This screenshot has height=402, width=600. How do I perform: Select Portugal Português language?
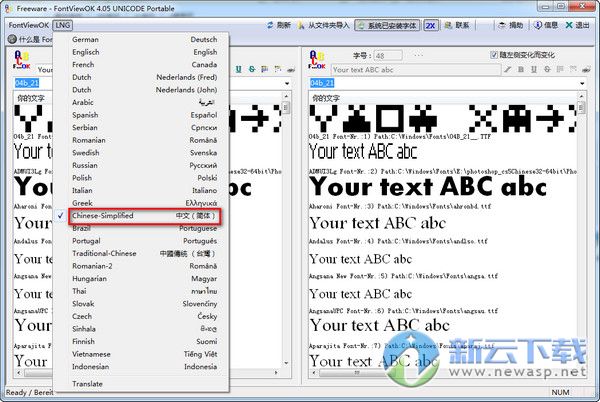point(141,241)
